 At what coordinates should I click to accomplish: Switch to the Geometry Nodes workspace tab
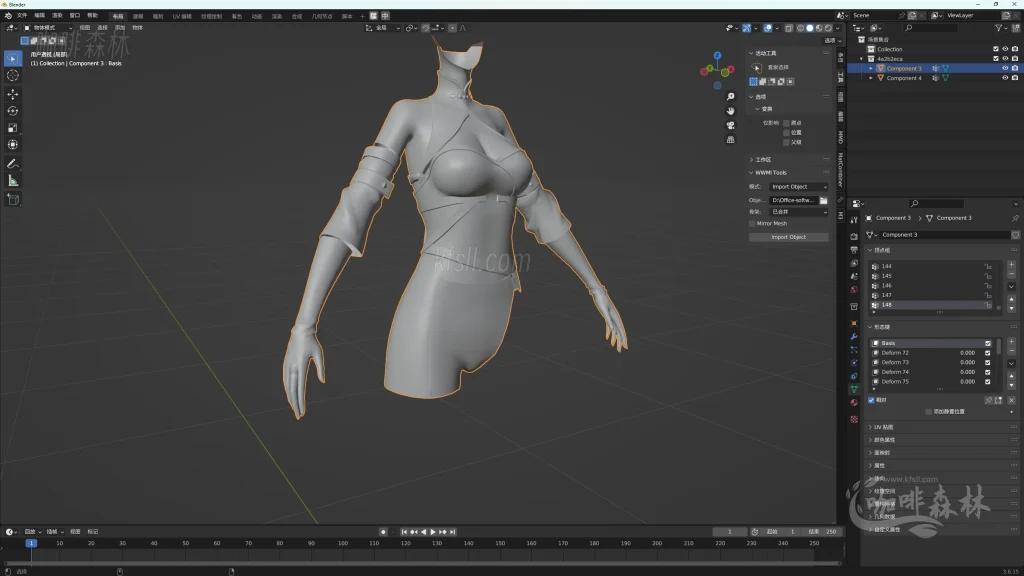pos(322,16)
